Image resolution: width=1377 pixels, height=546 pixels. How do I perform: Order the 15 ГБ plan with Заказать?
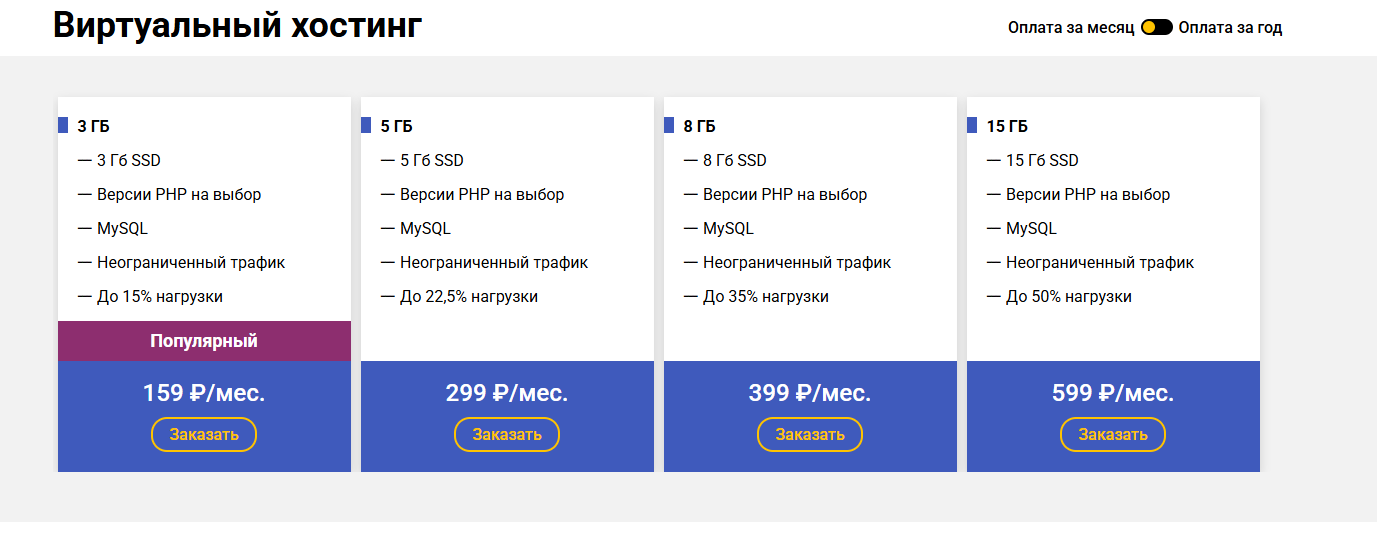[1113, 434]
